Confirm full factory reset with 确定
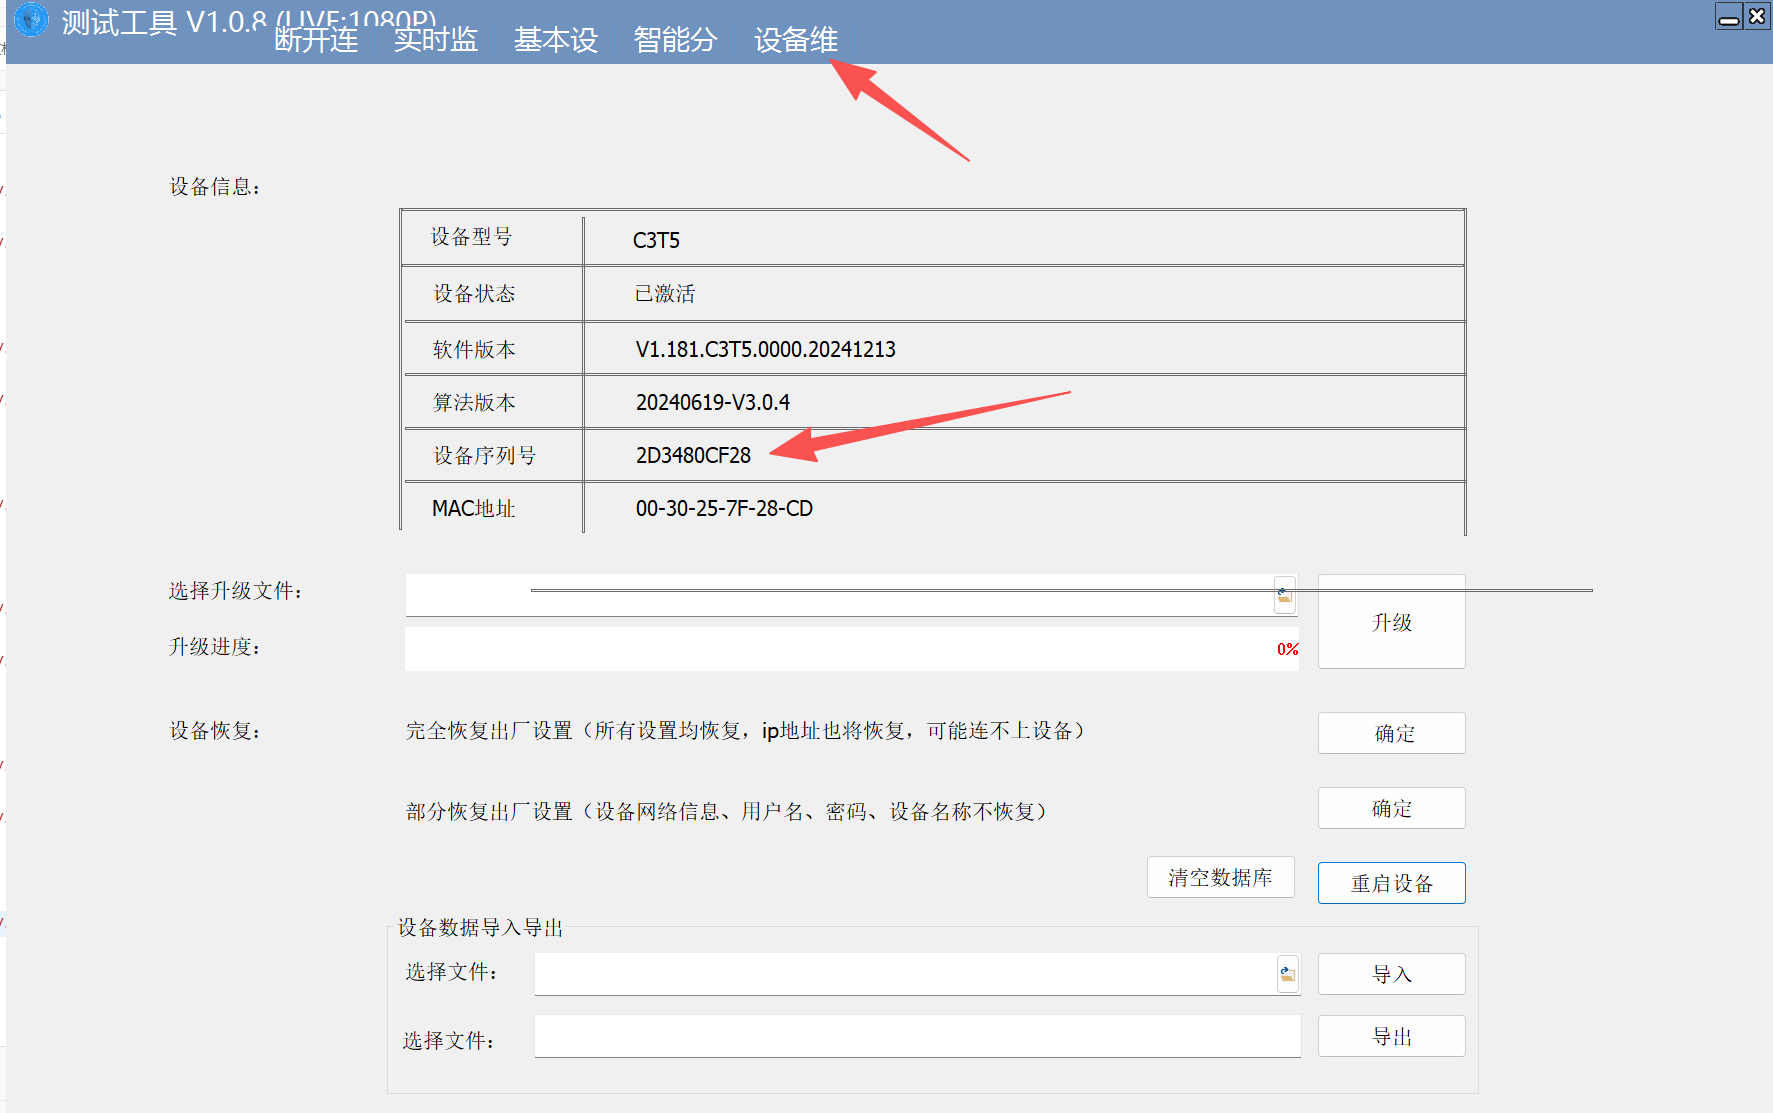This screenshot has width=1773, height=1113. click(1392, 733)
